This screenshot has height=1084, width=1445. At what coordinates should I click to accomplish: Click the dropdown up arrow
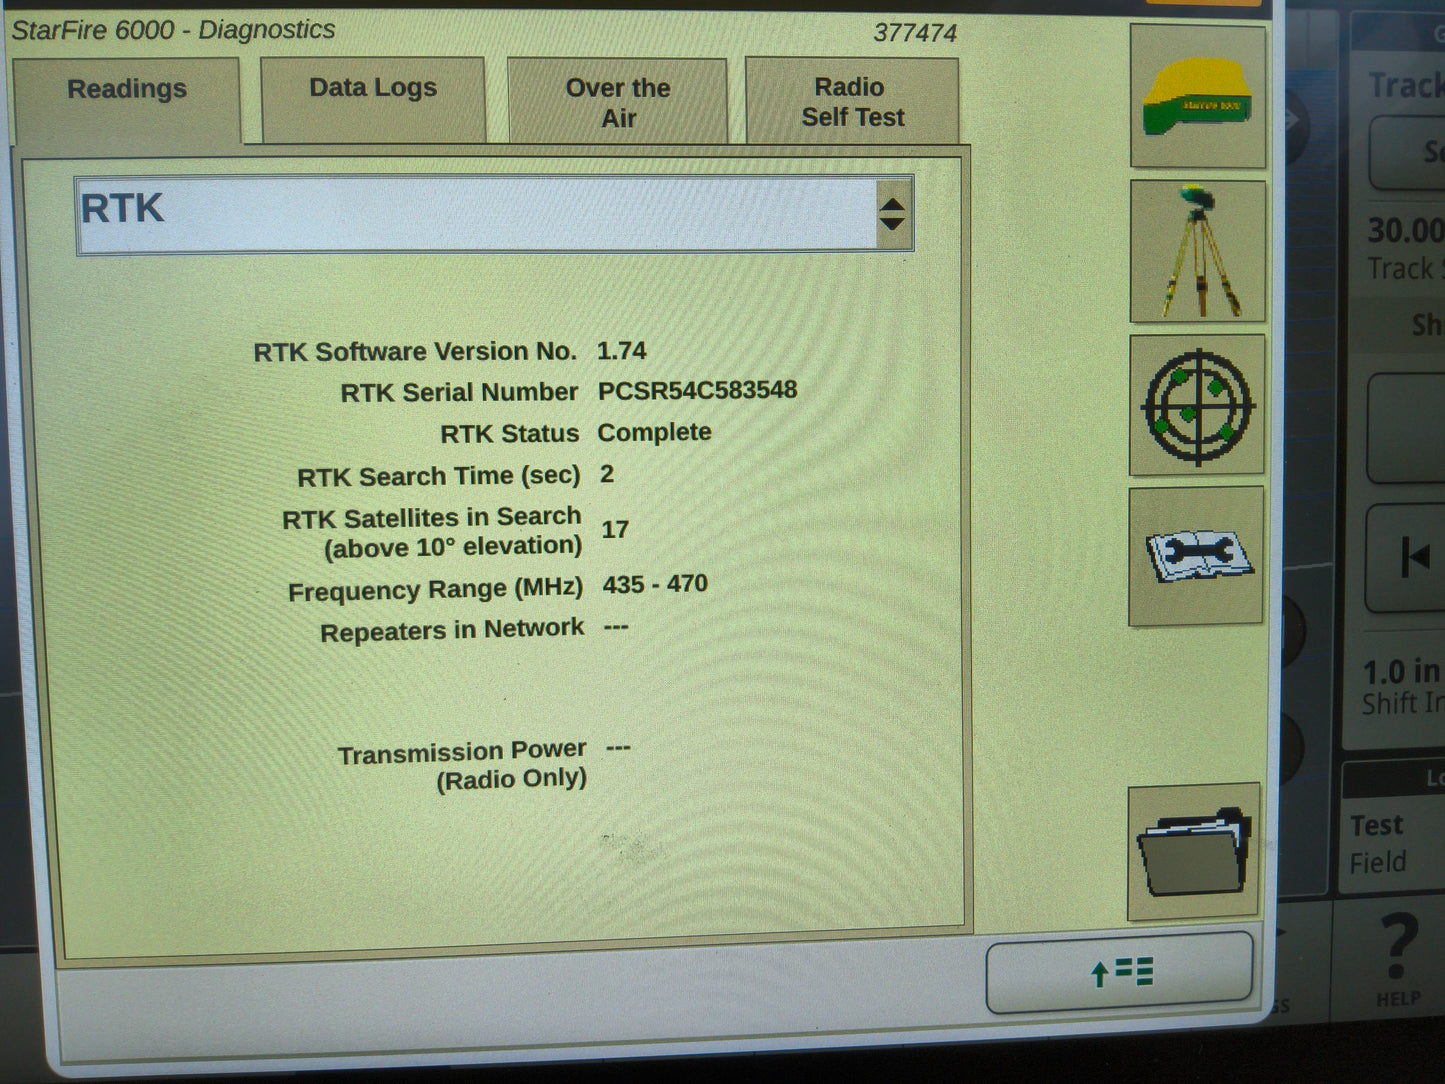(x=892, y=203)
